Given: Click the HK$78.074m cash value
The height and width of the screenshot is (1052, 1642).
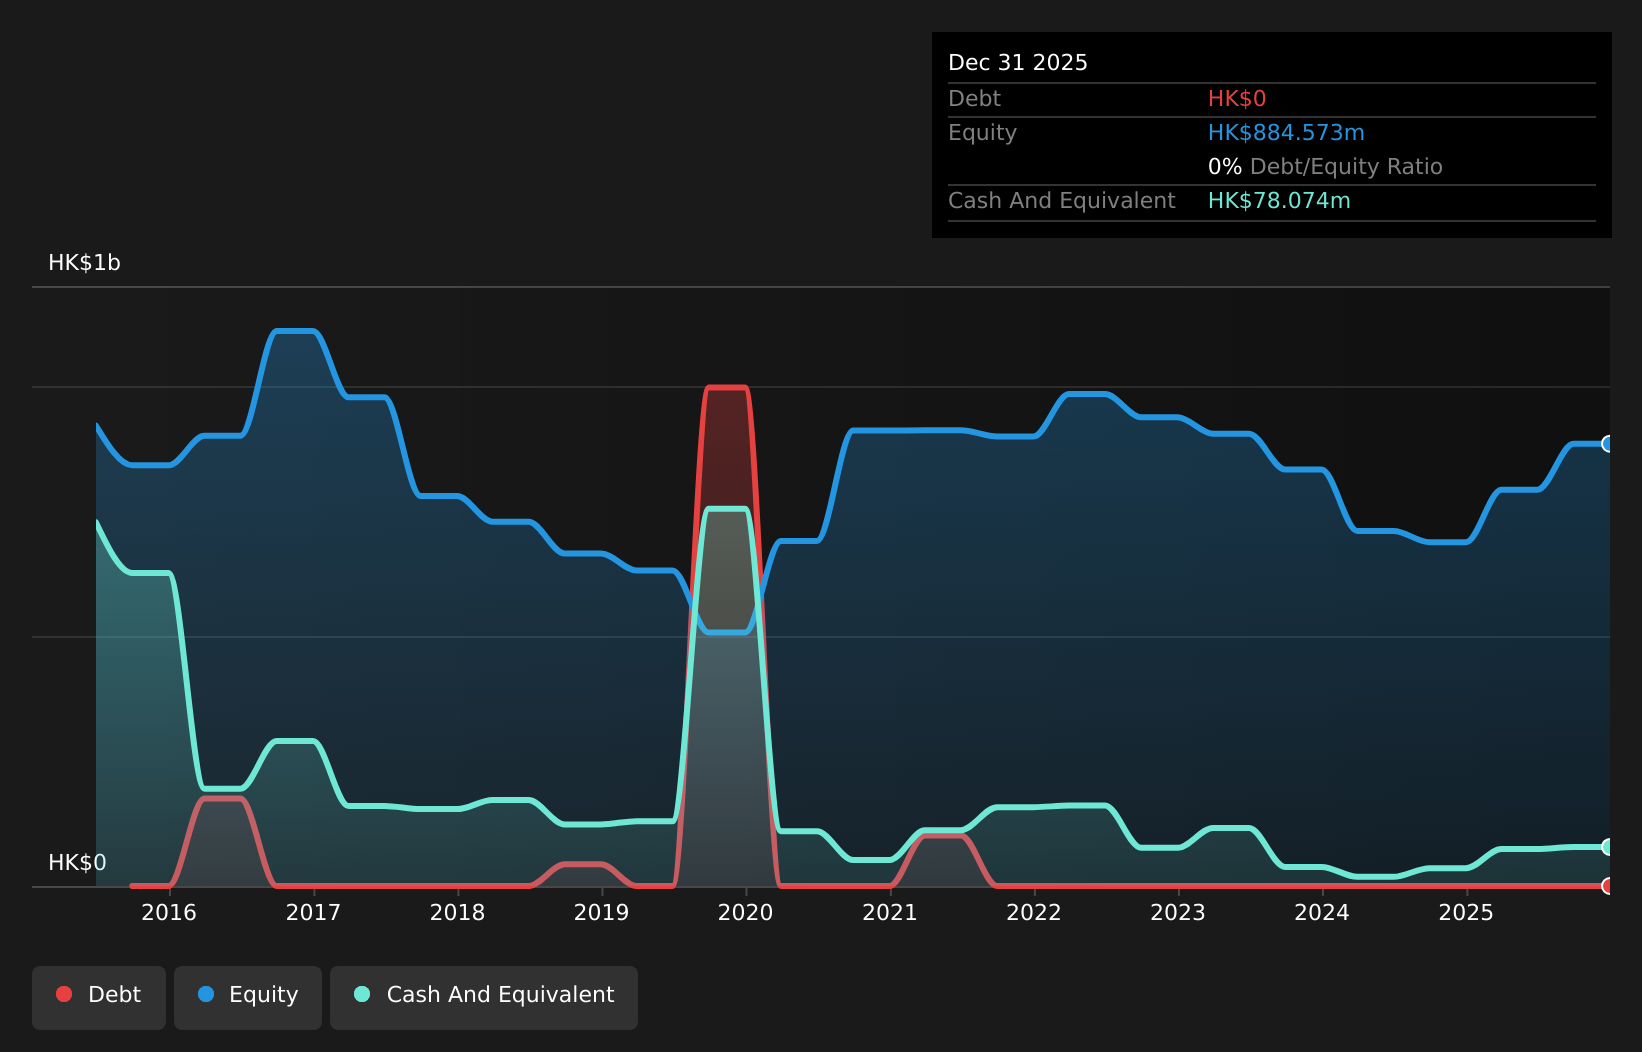Looking at the screenshot, I should [1279, 201].
